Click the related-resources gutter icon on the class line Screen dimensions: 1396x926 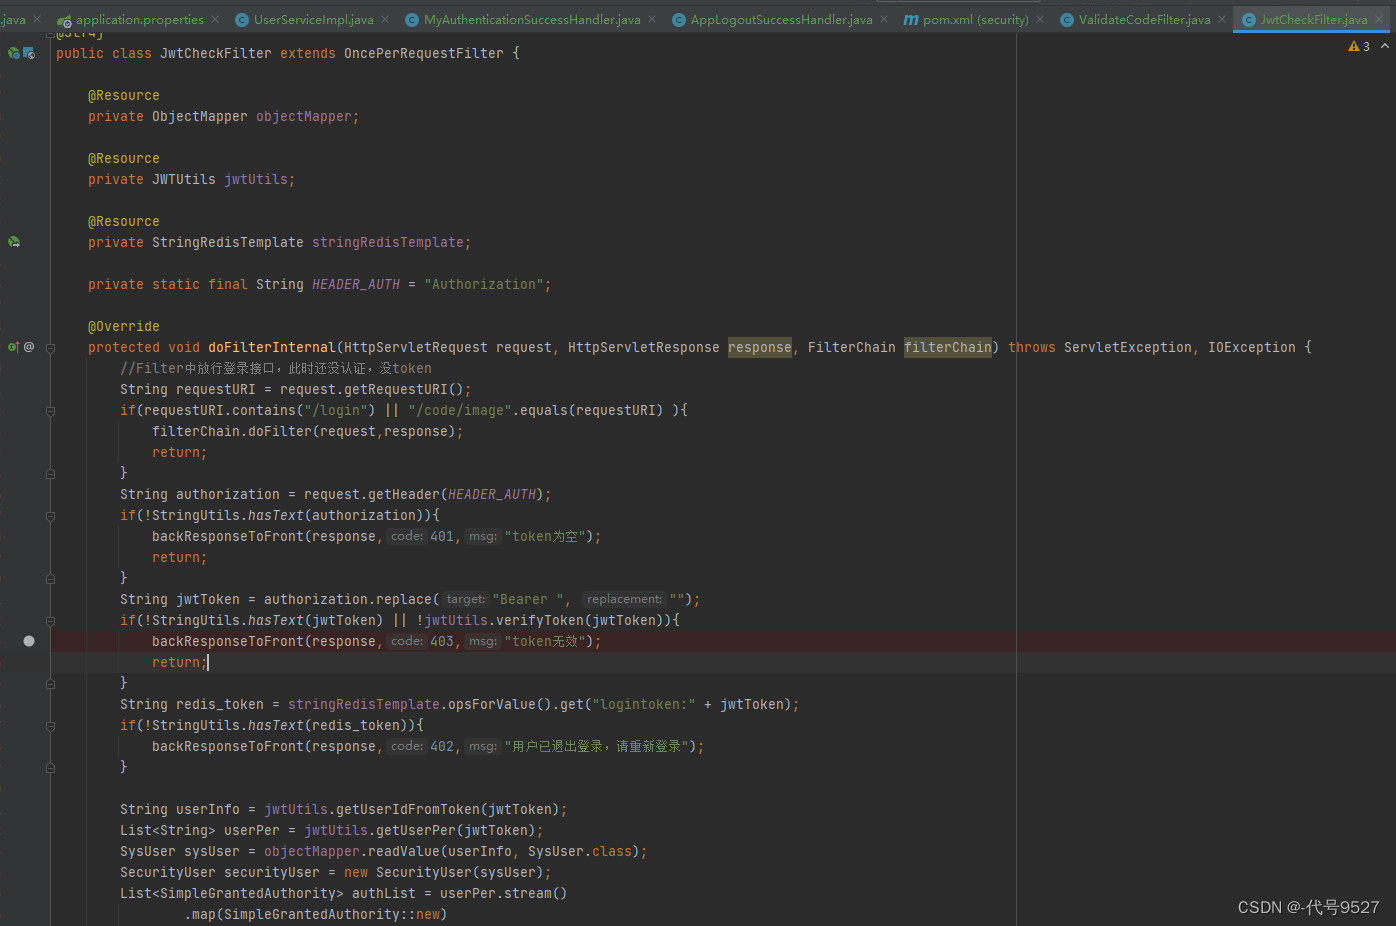tap(29, 53)
